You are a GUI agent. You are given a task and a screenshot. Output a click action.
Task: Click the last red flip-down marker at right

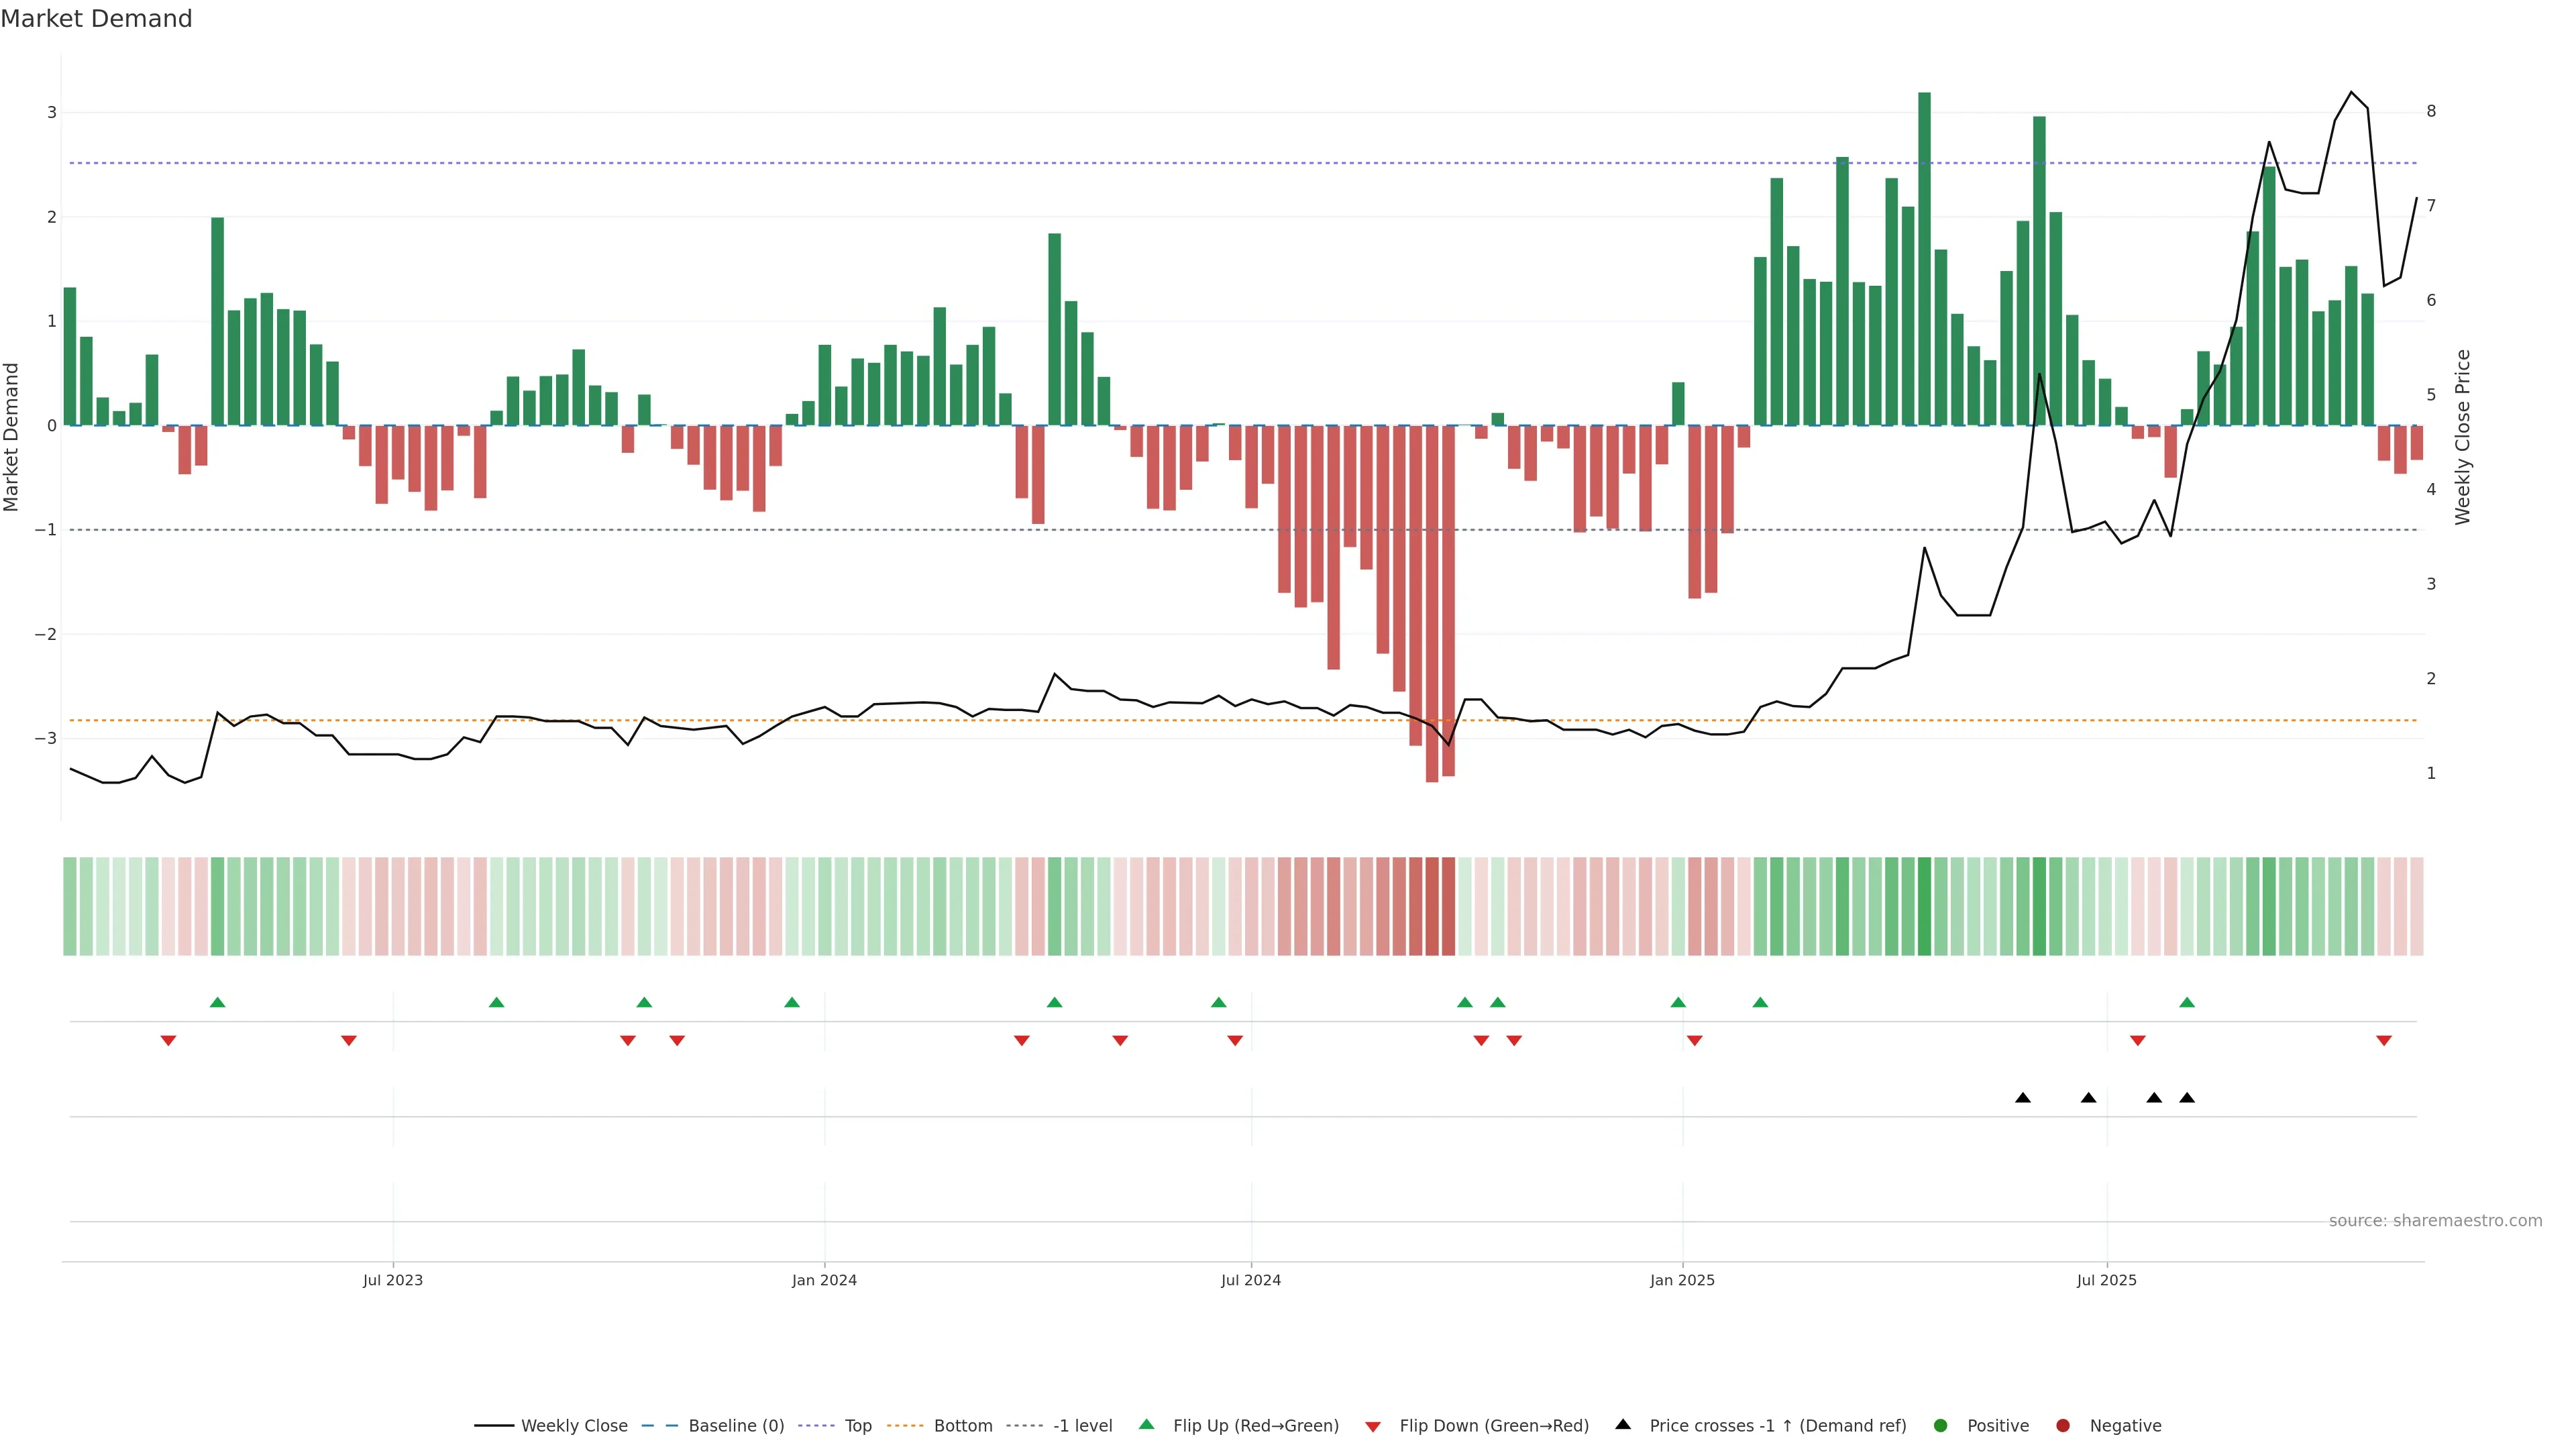click(x=2384, y=1041)
